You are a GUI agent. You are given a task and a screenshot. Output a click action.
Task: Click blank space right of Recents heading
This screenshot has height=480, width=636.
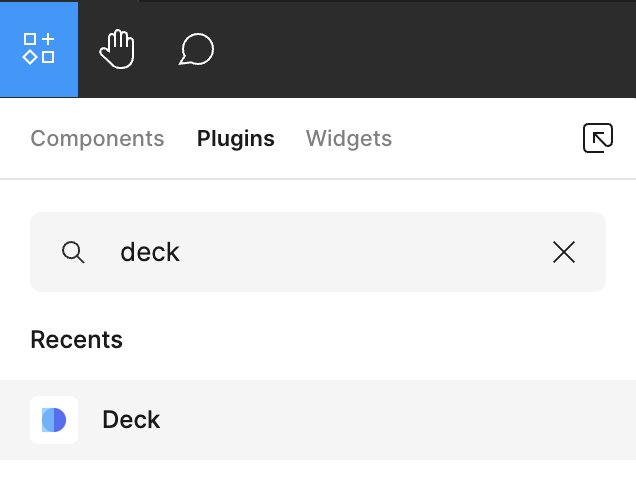[x=380, y=340]
